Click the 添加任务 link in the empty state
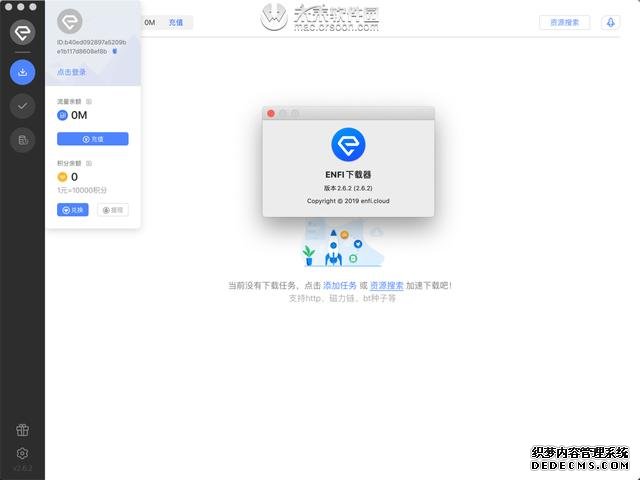The width and height of the screenshot is (640, 480). point(340,285)
